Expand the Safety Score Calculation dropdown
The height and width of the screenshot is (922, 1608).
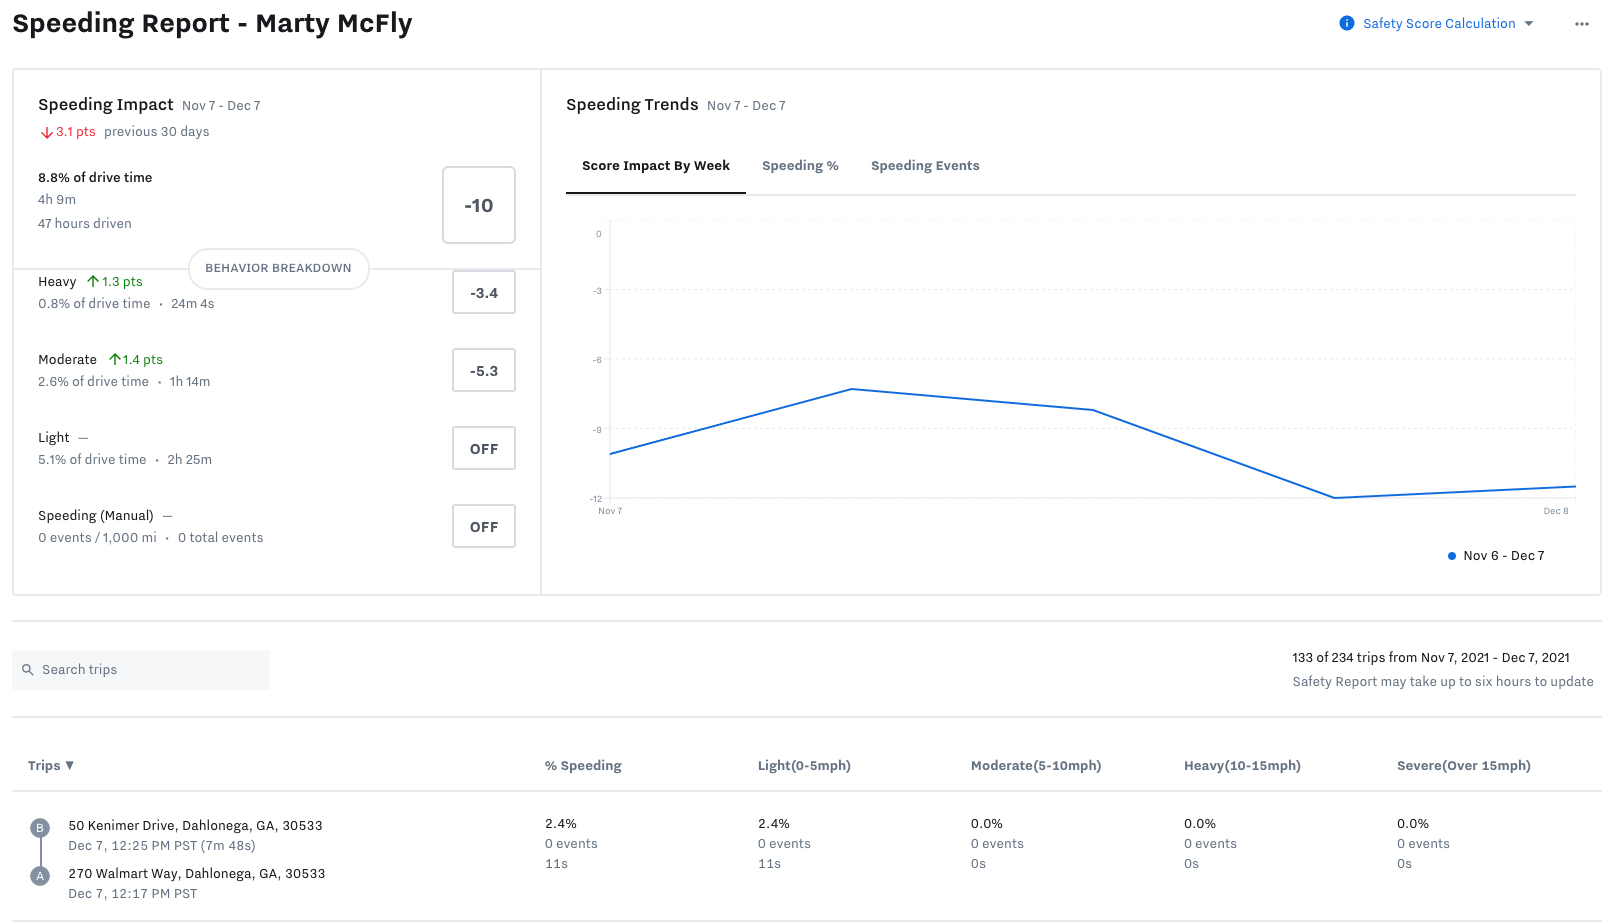pyautogui.click(x=1528, y=24)
